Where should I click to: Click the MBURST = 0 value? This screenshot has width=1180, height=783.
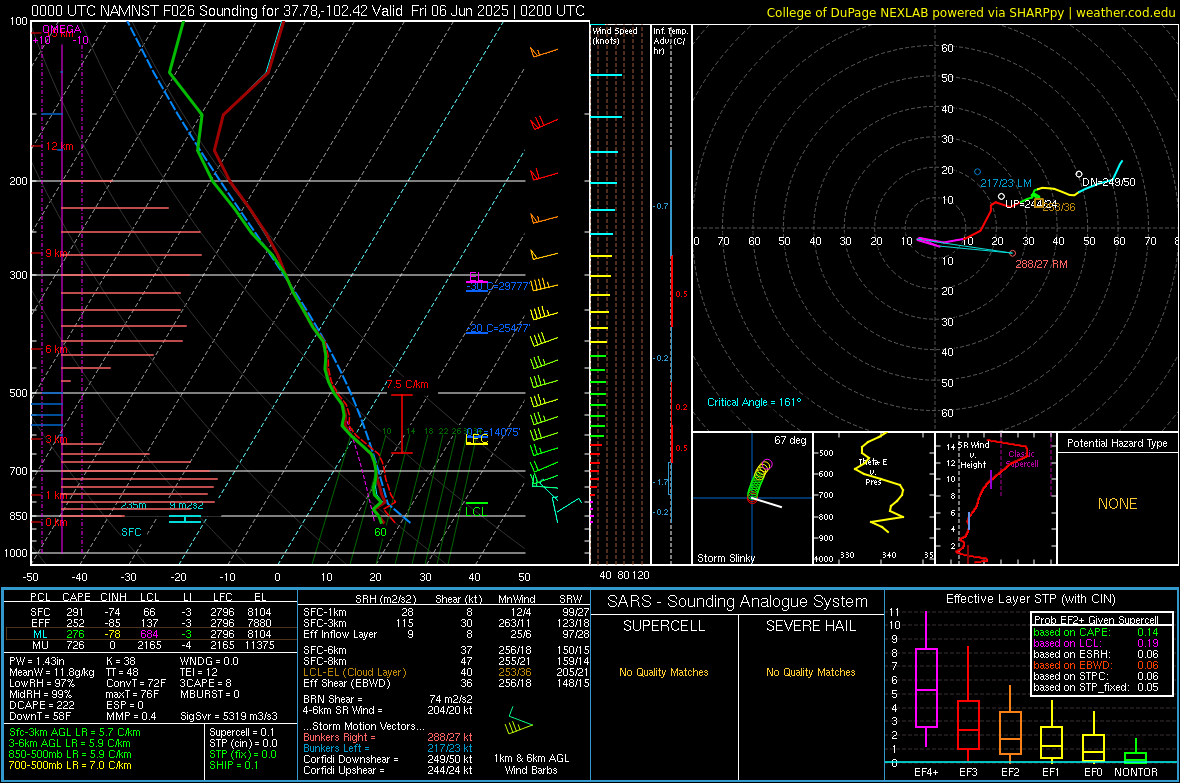click(209, 693)
